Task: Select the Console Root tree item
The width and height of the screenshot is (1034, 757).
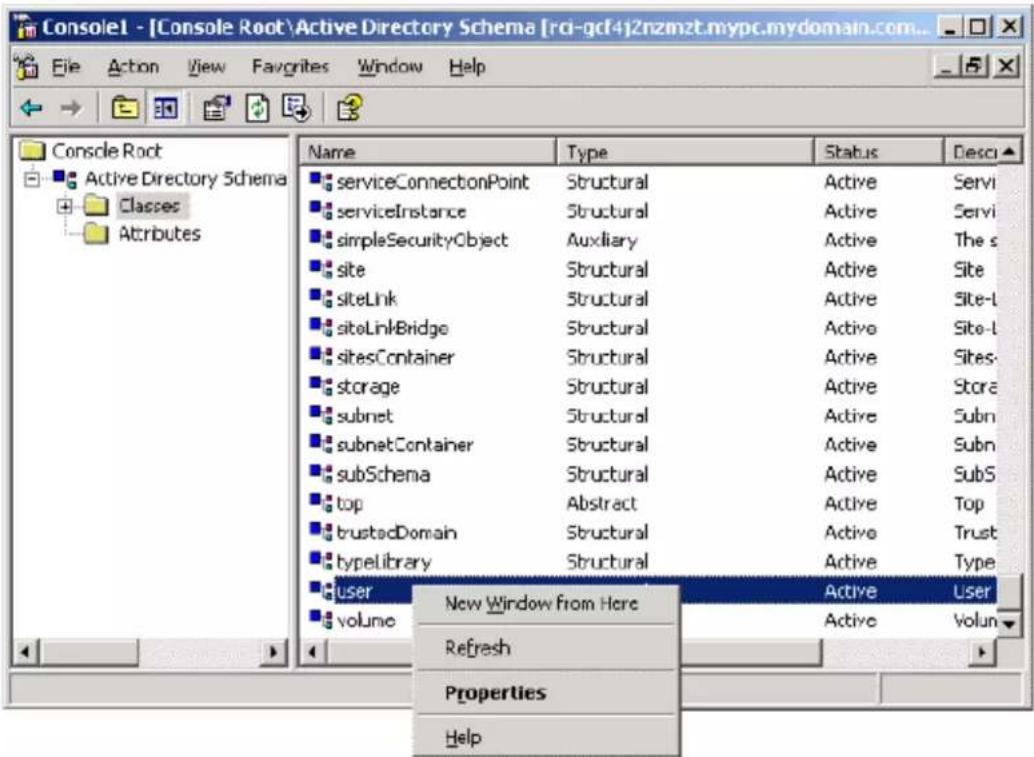Action: point(106,151)
